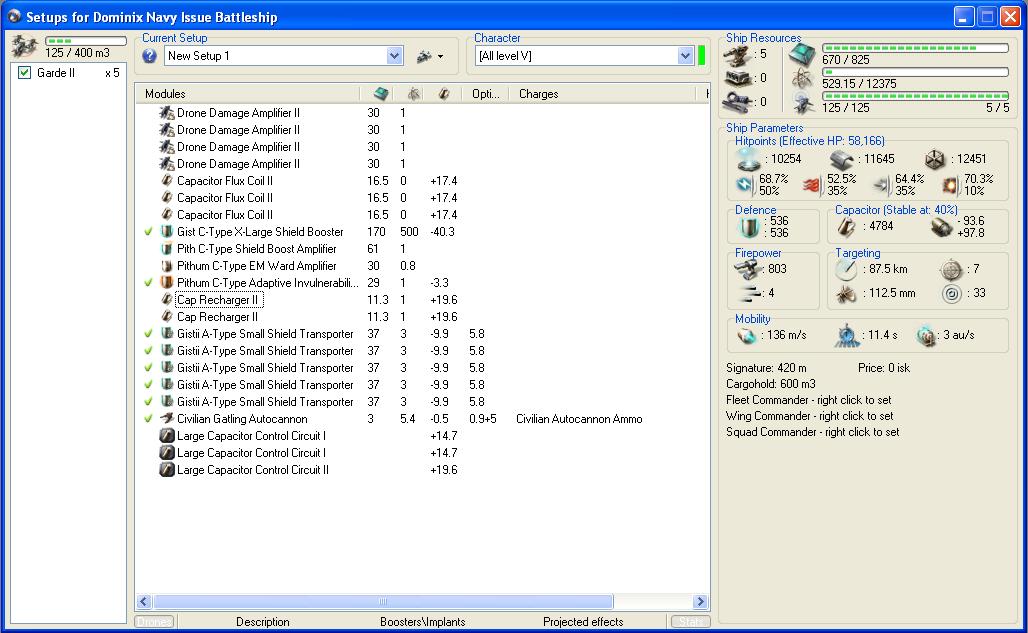This screenshot has width=1028, height=633.
Task: Open the Current Setup dropdown
Action: tap(394, 57)
